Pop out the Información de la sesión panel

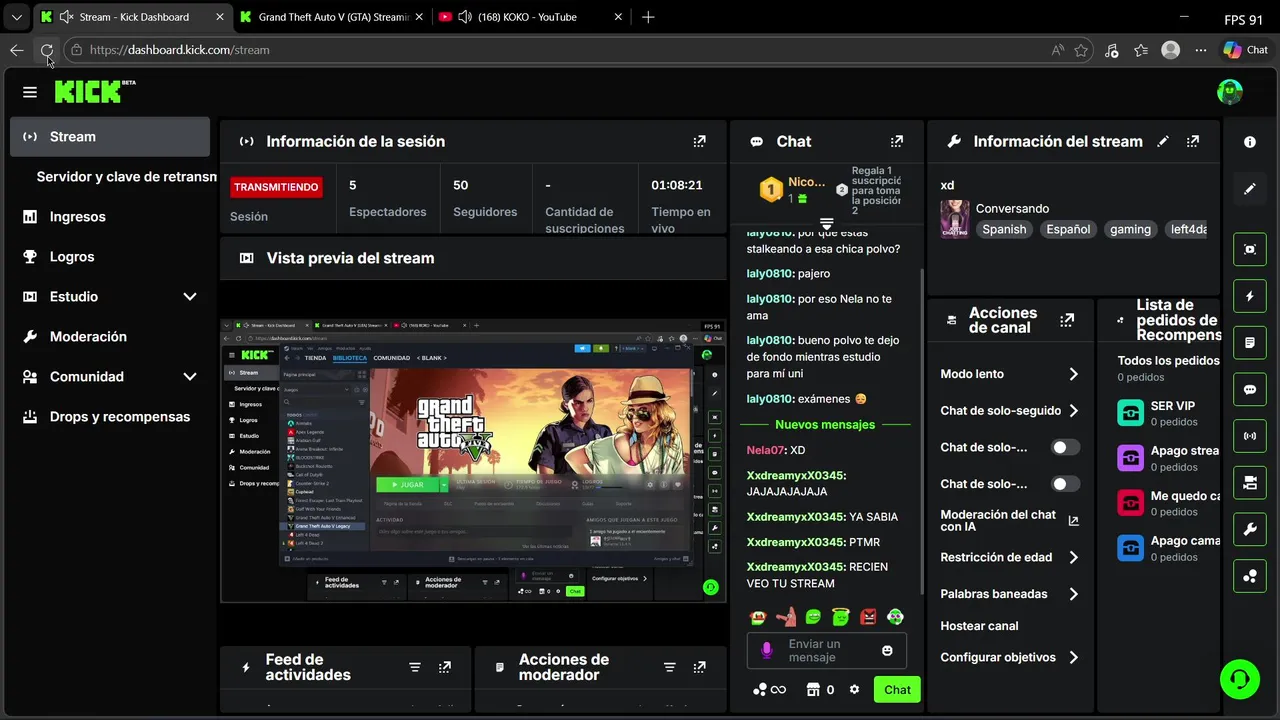pyautogui.click(x=699, y=142)
